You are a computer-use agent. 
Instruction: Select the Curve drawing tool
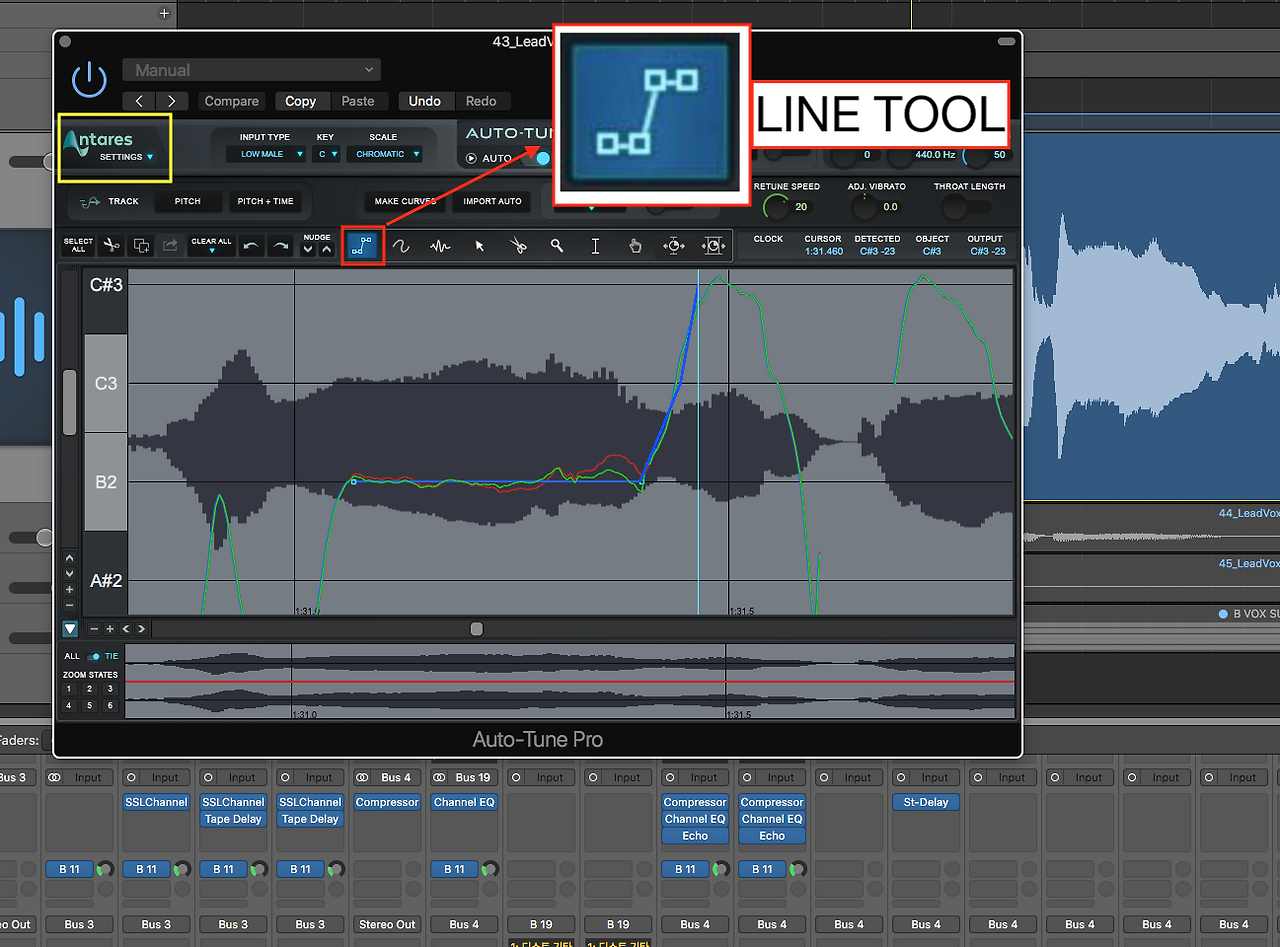[401, 246]
